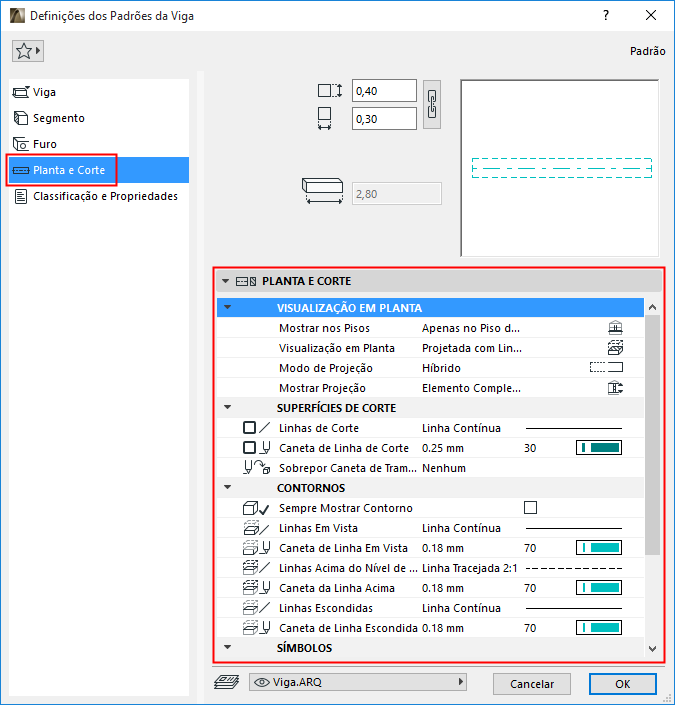Screen dimensions: 675x705
Task: Open Visualização em Planta options icon
Action: (x=615, y=348)
